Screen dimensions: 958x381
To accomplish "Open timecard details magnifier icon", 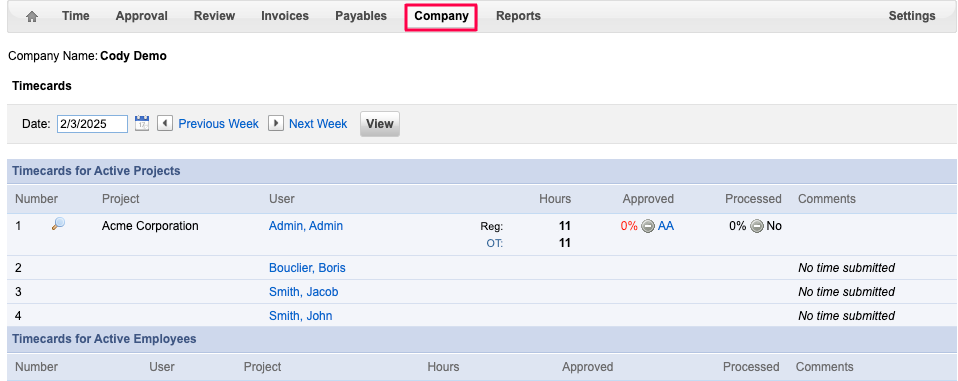I will pyautogui.click(x=59, y=224).
